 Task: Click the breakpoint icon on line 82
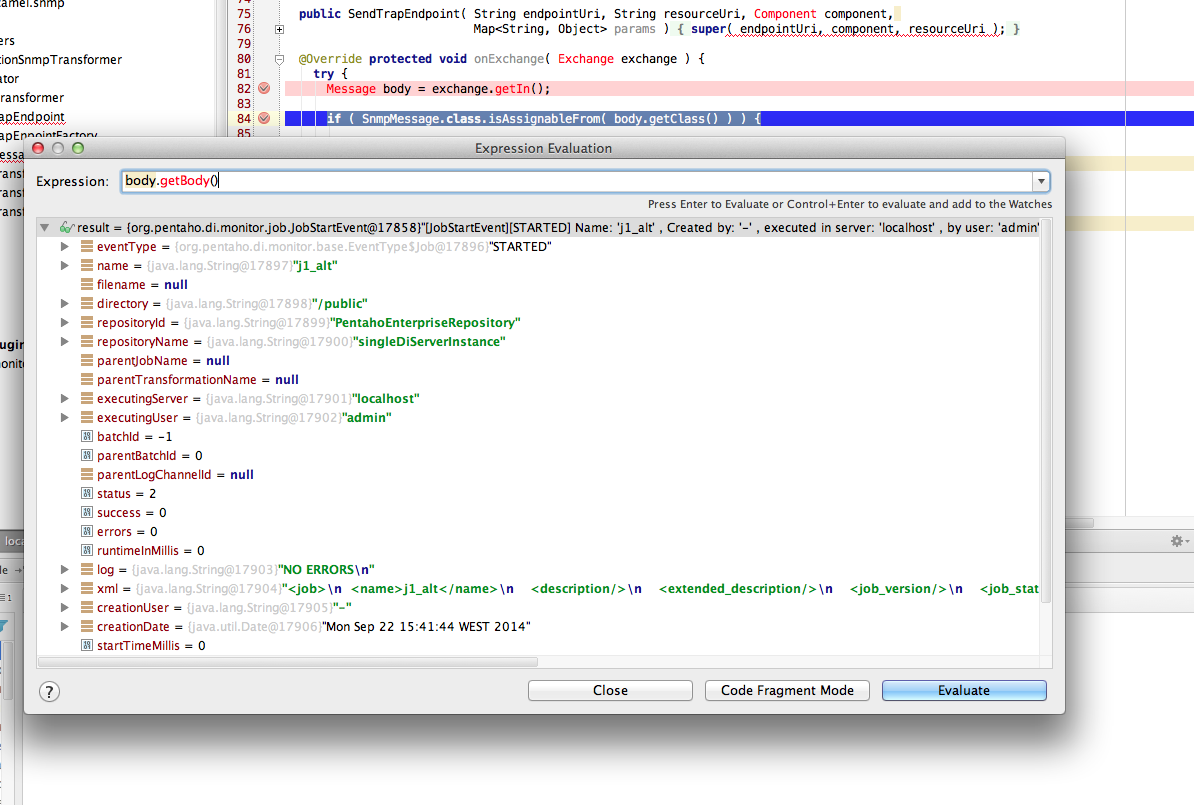click(264, 88)
